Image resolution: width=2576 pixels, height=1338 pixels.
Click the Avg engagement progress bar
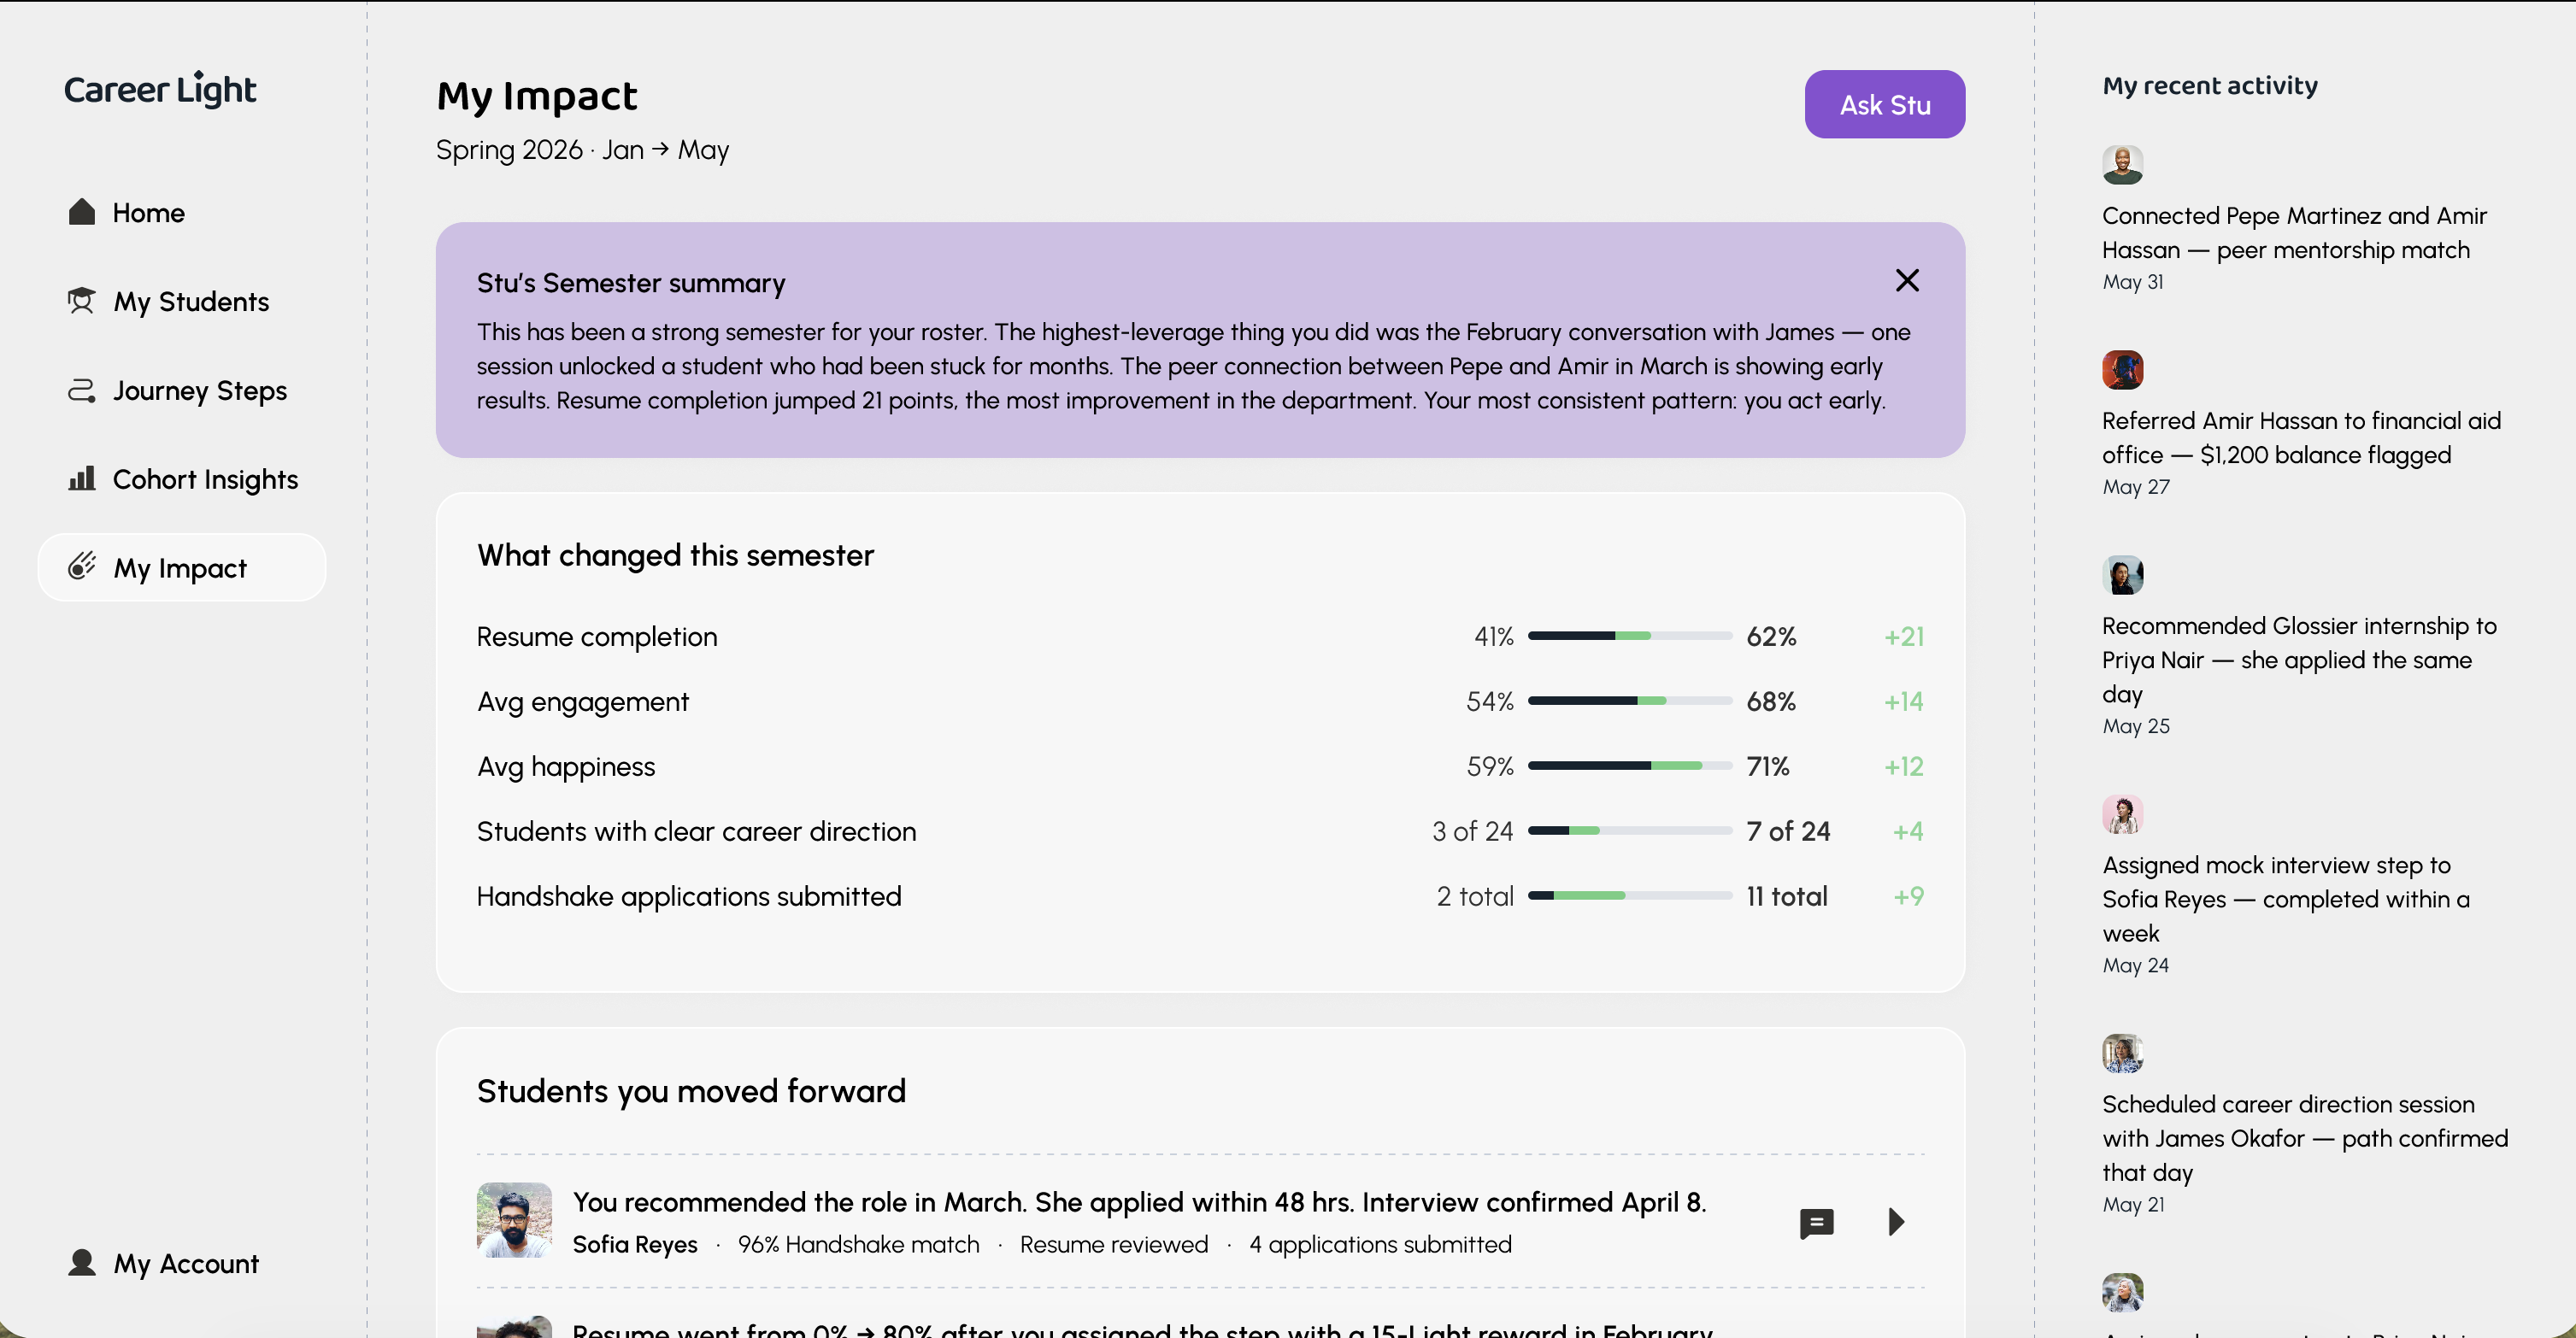pos(1629,701)
